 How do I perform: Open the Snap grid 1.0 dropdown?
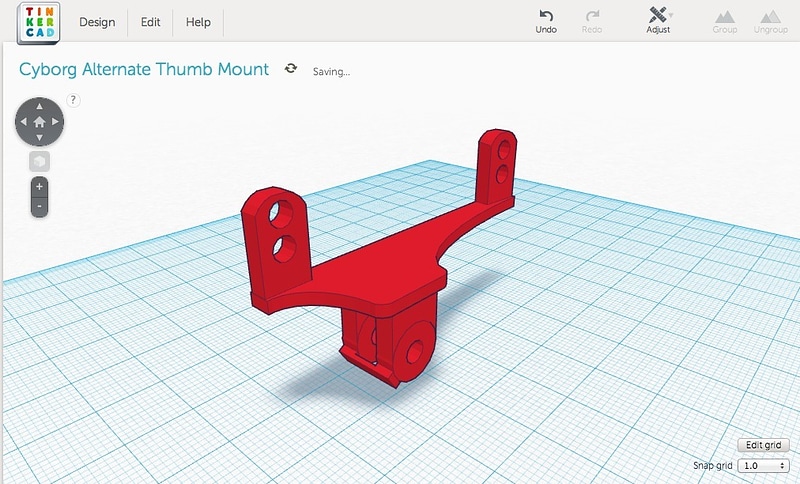(x=763, y=466)
